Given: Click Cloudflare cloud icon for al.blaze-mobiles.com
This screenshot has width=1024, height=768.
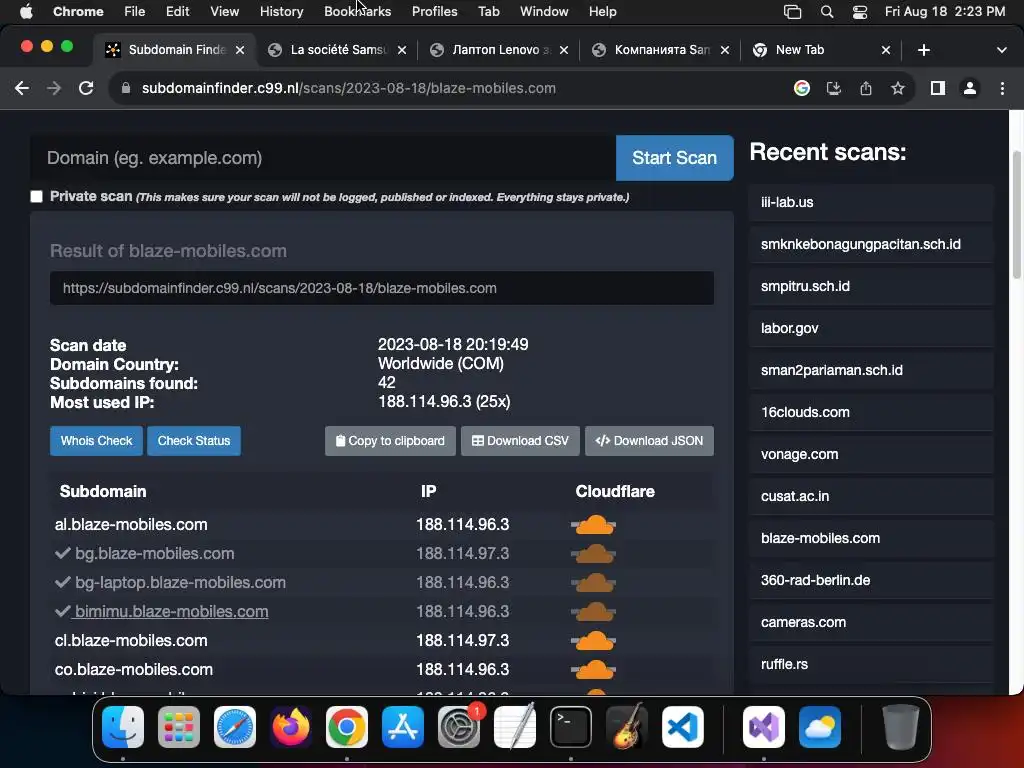Looking at the screenshot, I should click(x=594, y=524).
